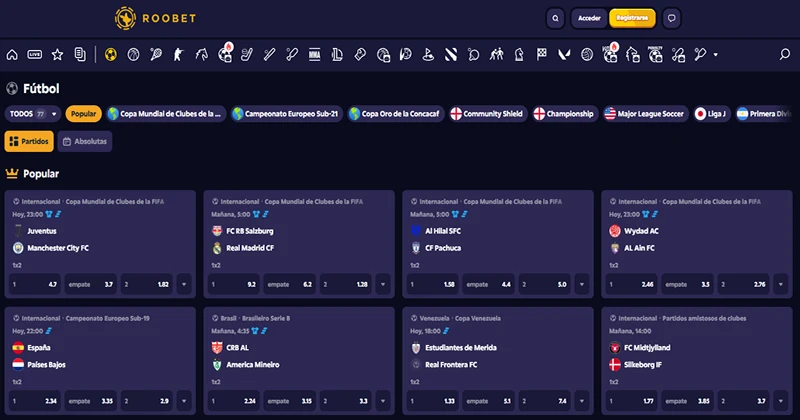Click the Roobet logo

tap(155, 18)
